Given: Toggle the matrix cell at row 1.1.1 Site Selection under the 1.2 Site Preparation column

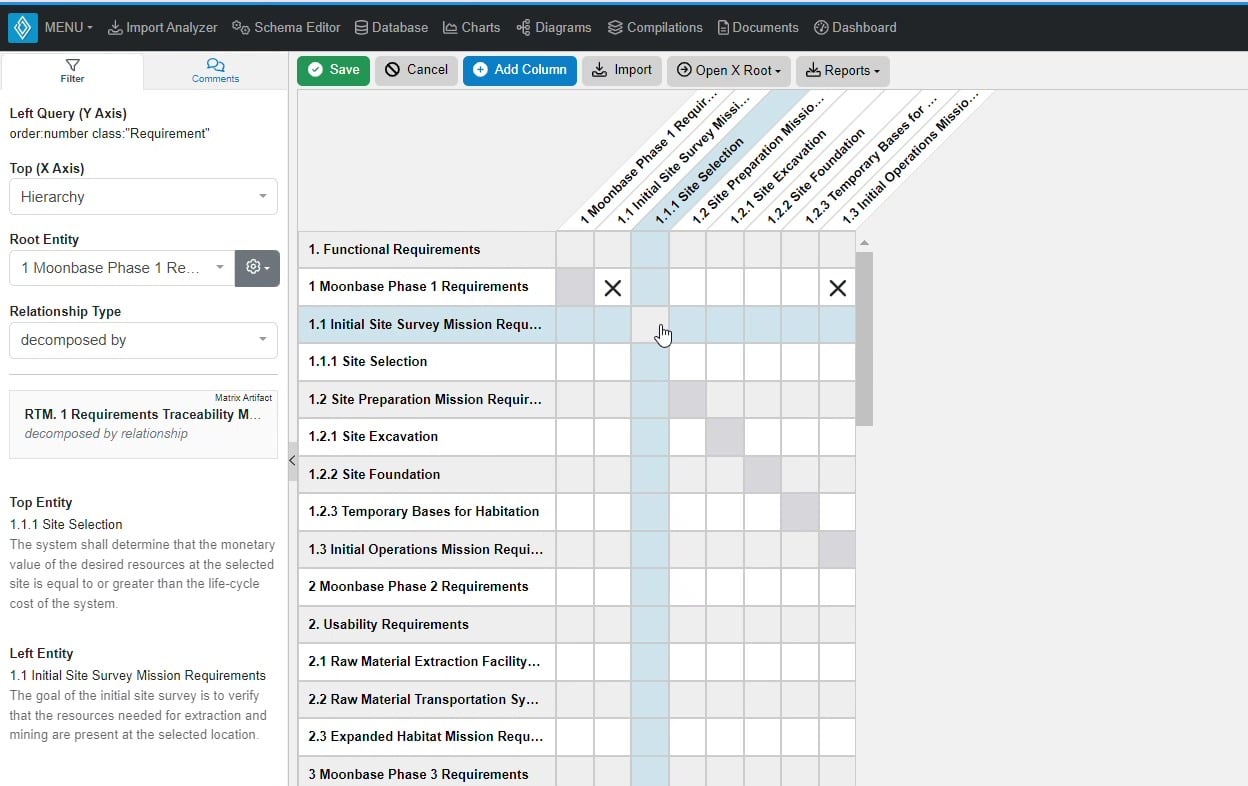Looking at the screenshot, I should coord(687,362).
